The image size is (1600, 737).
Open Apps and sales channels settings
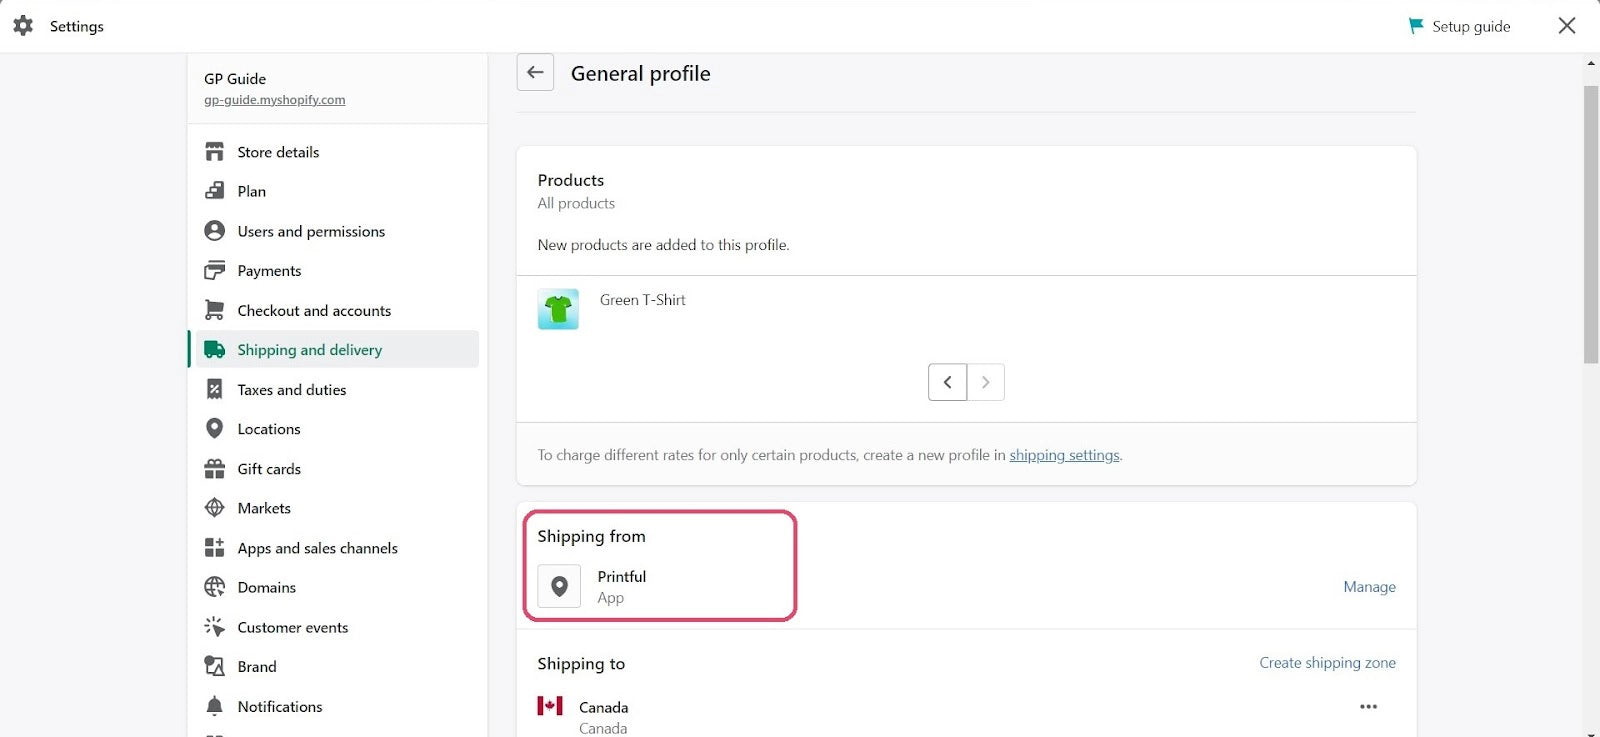point(317,548)
